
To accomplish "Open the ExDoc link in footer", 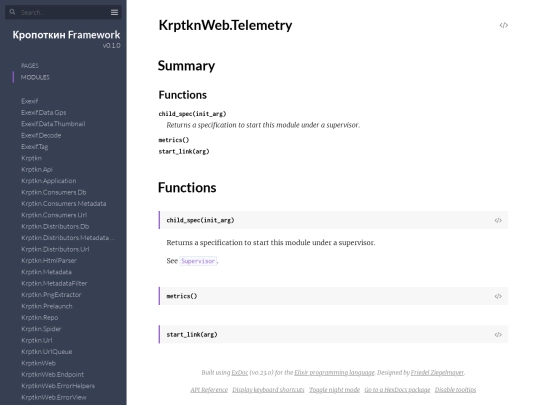I will pos(240,373).
